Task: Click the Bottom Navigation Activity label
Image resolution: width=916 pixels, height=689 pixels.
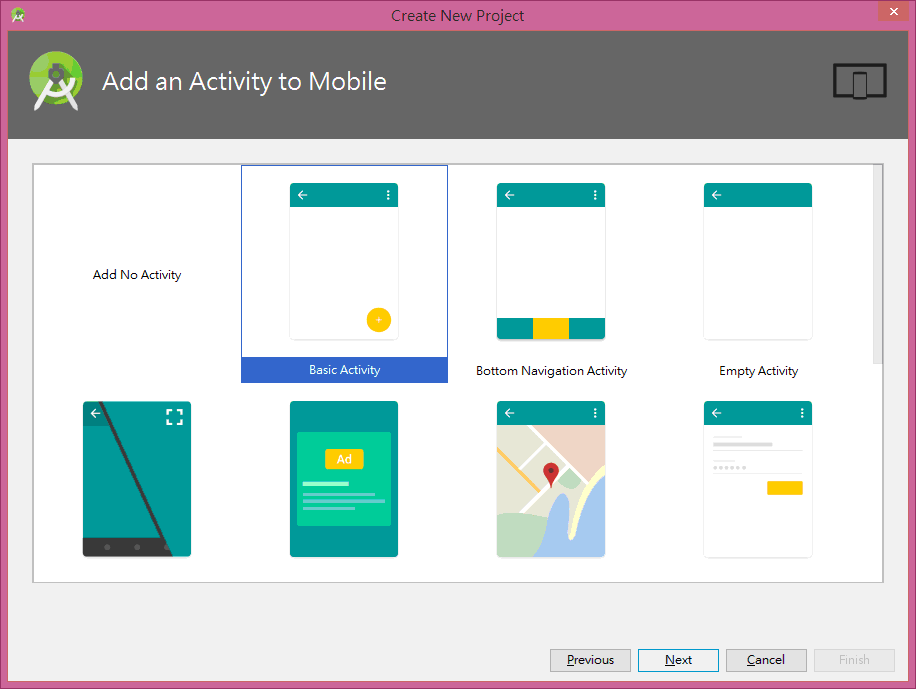Action: pyautogui.click(x=551, y=371)
